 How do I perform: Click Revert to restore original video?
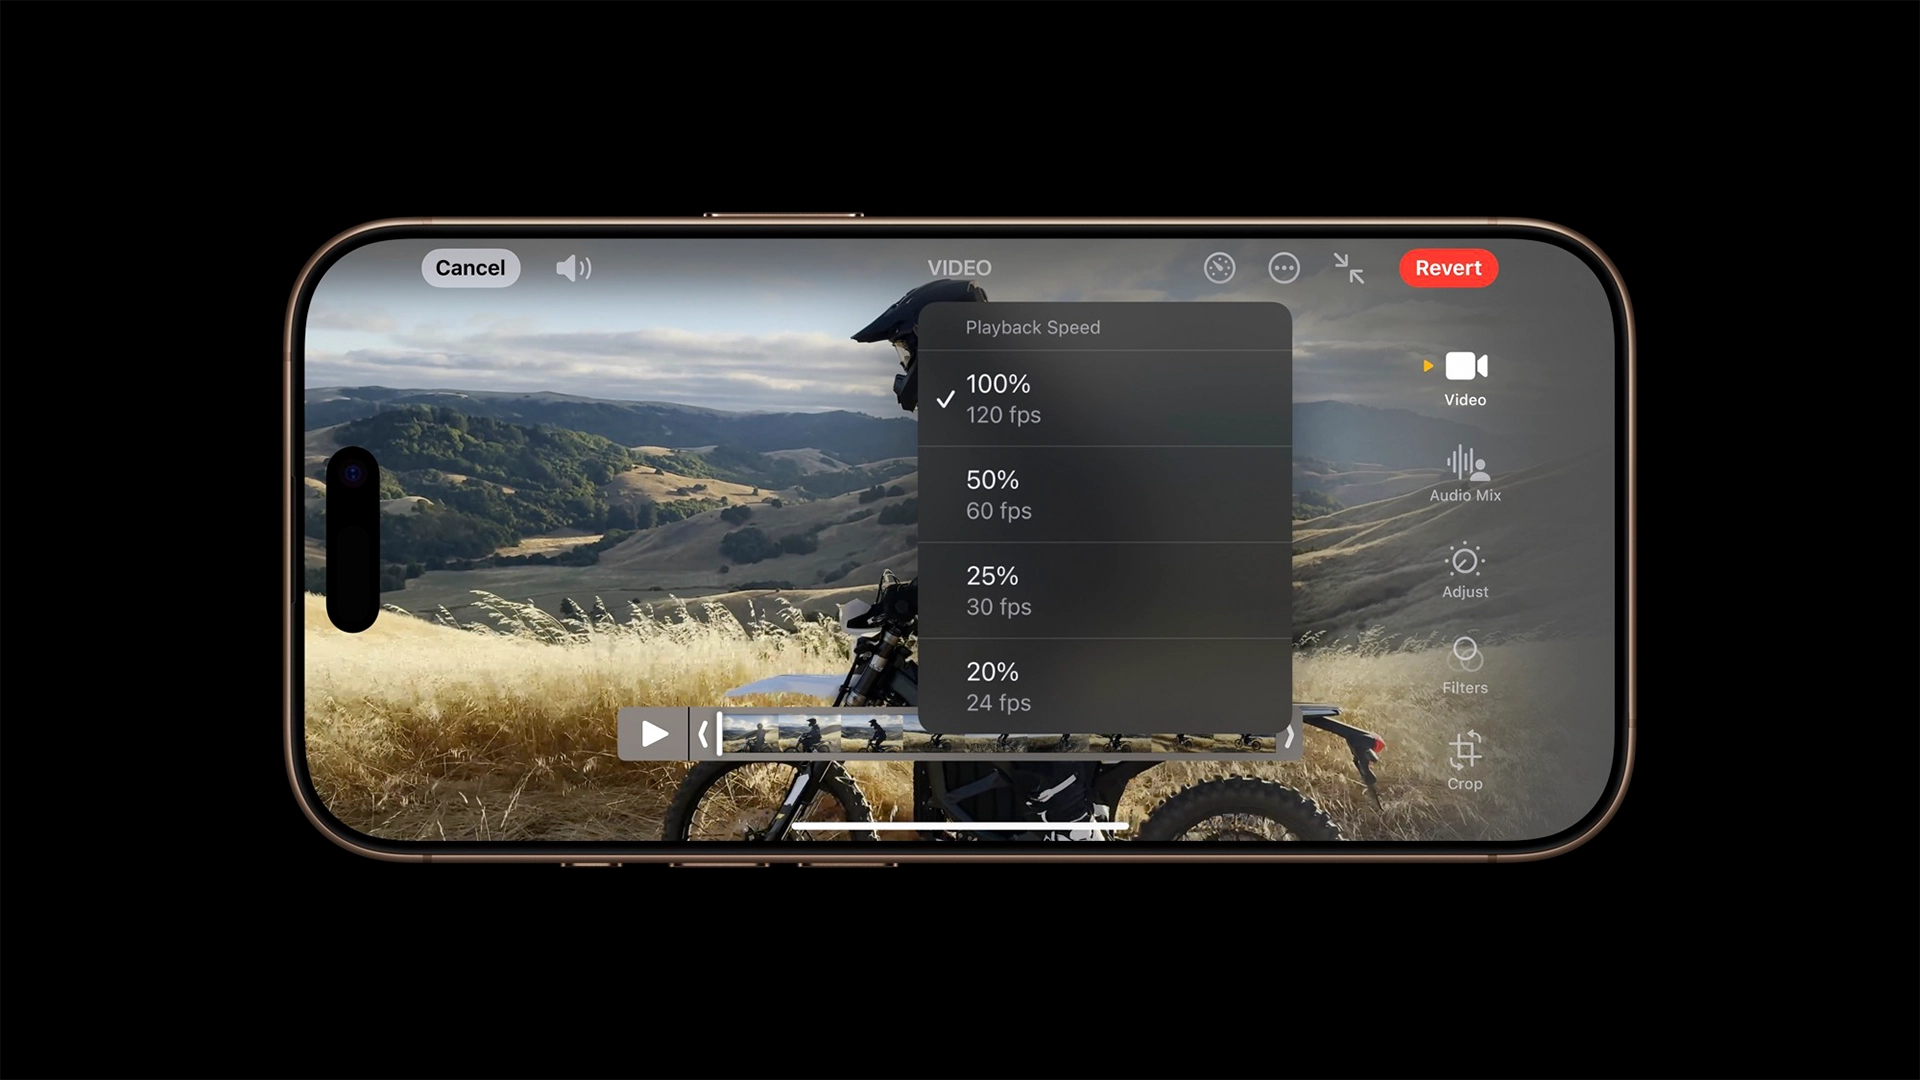pyautogui.click(x=1447, y=268)
